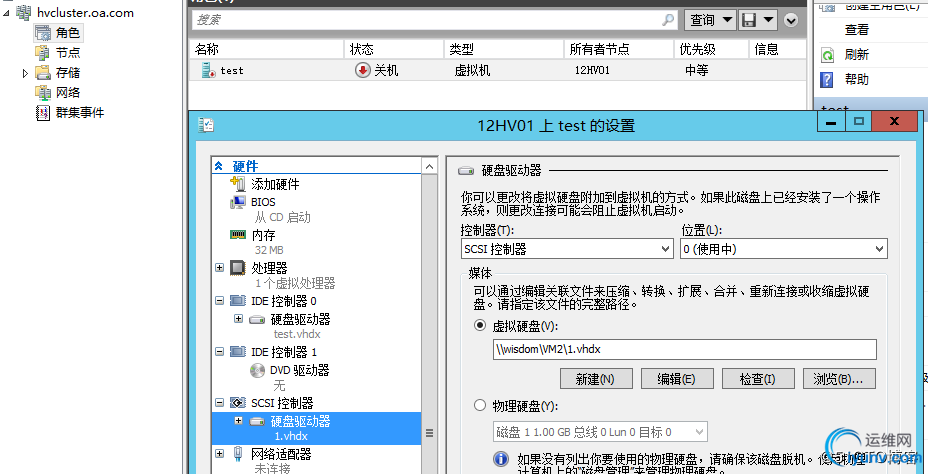Click the hard drive icon under IDE 控制器 0
The height and width of the screenshot is (474, 928).
257,320
